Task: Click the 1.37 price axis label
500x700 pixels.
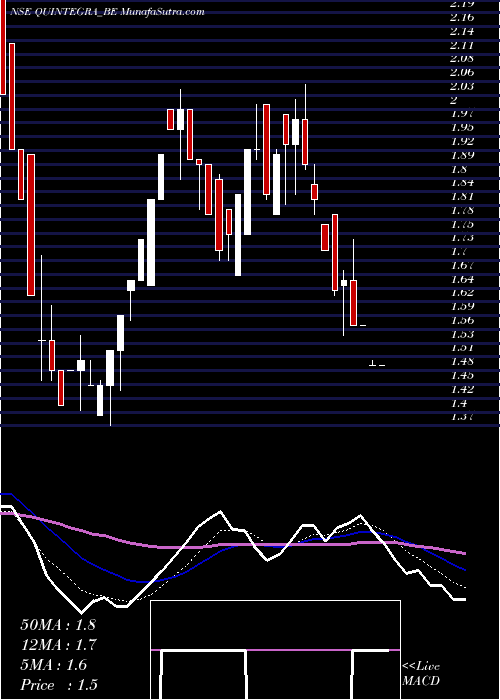Action: [x=462, y=417]
